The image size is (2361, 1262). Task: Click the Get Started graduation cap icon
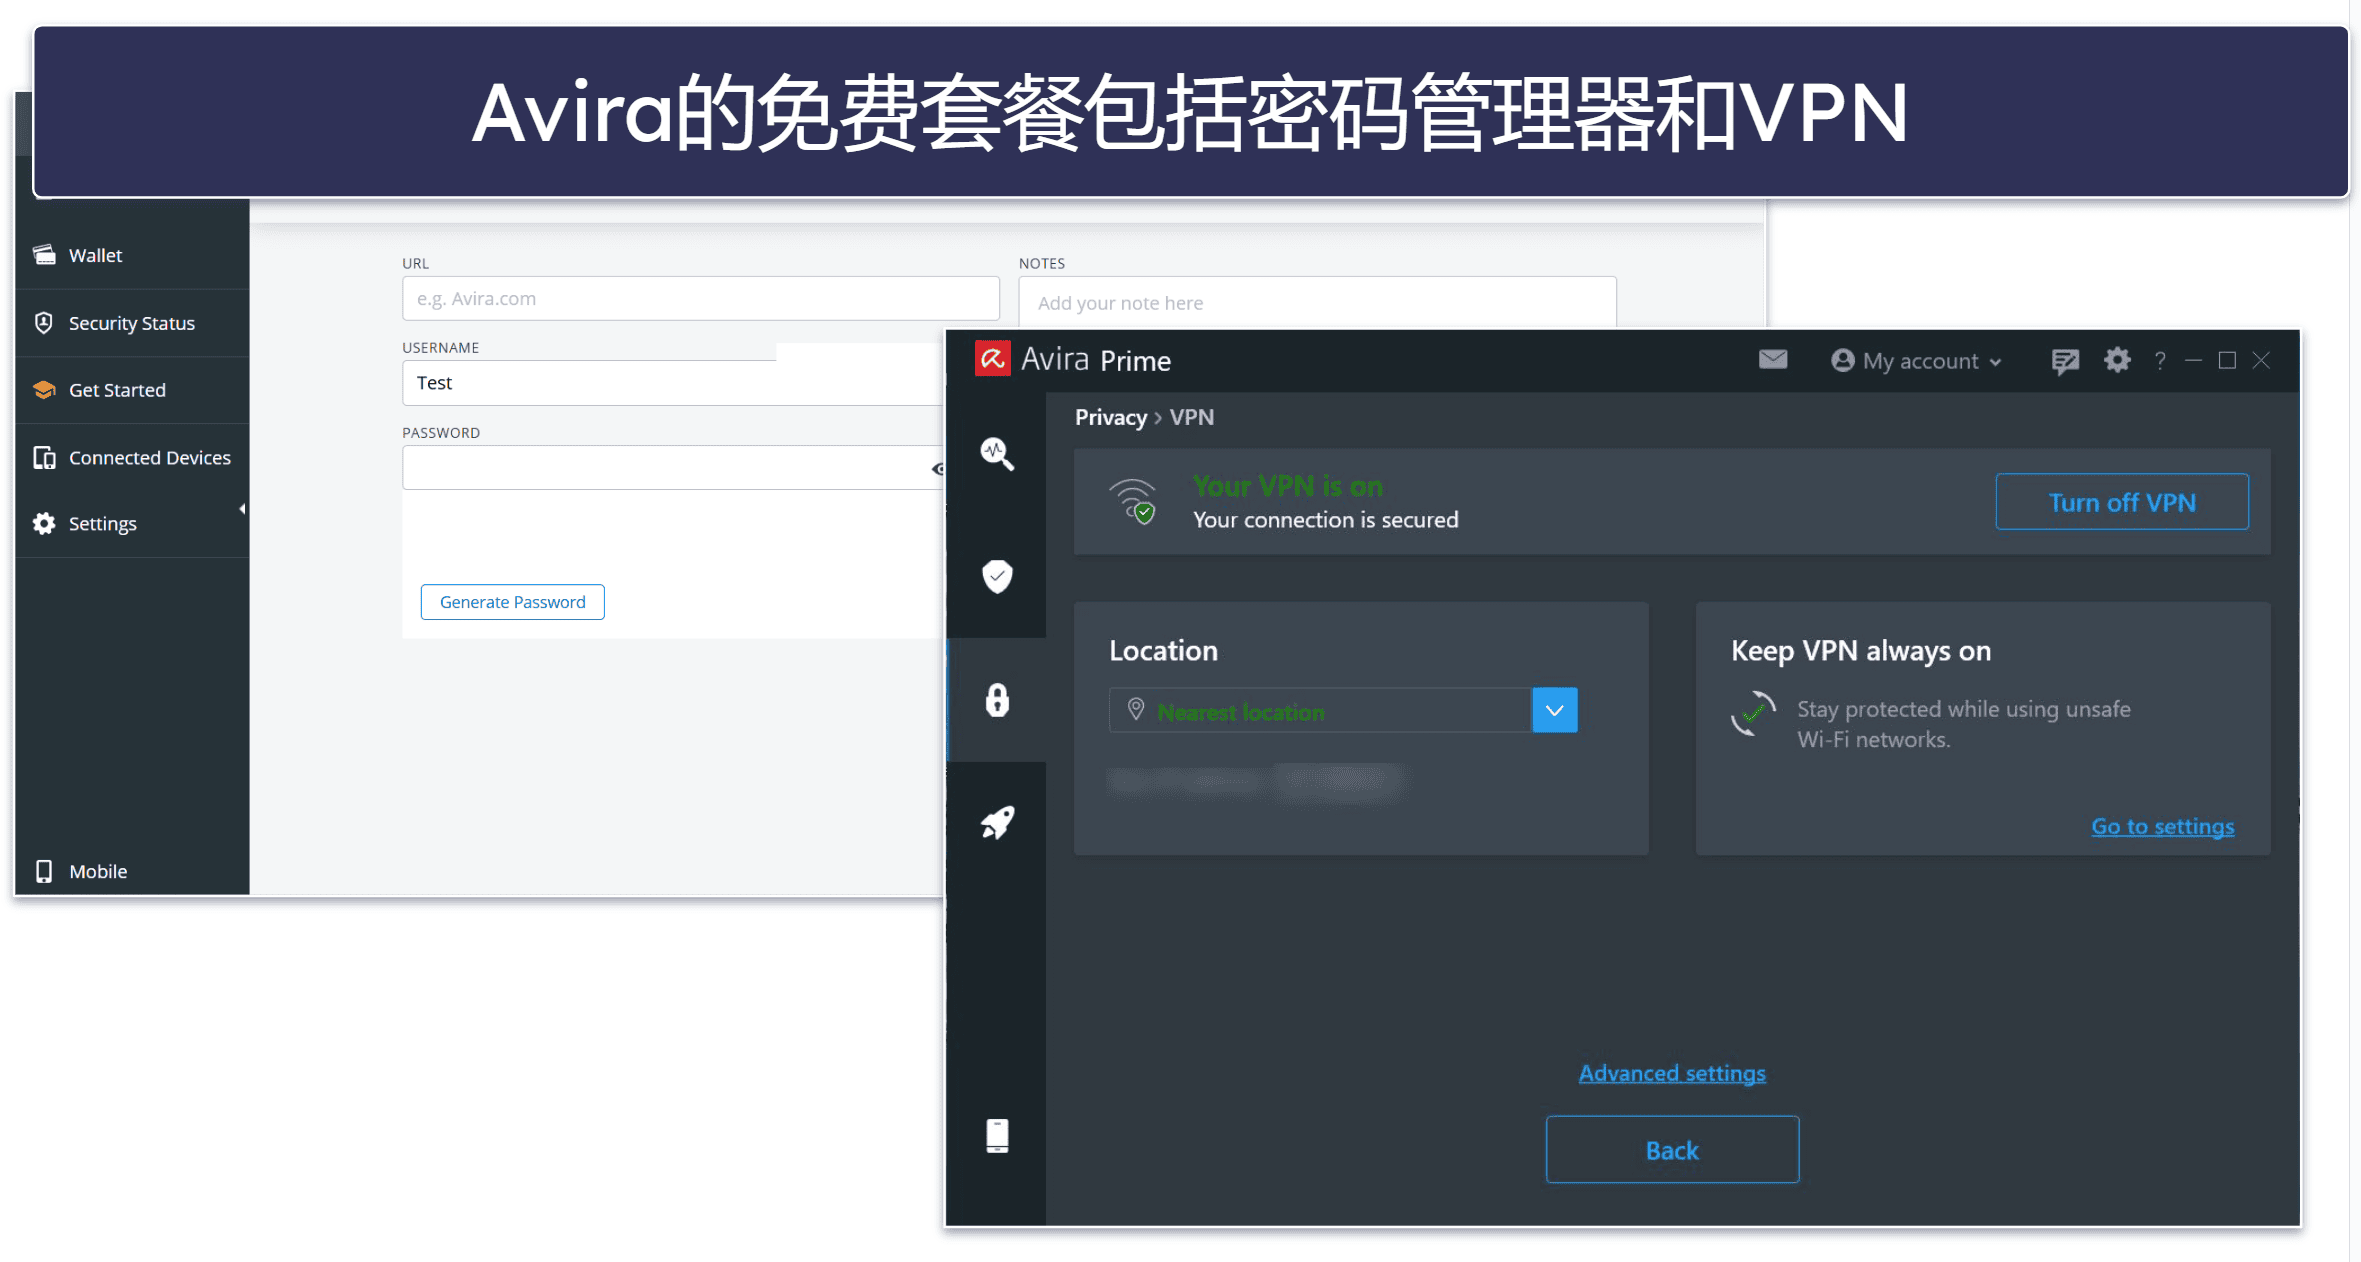coord(44,390)
